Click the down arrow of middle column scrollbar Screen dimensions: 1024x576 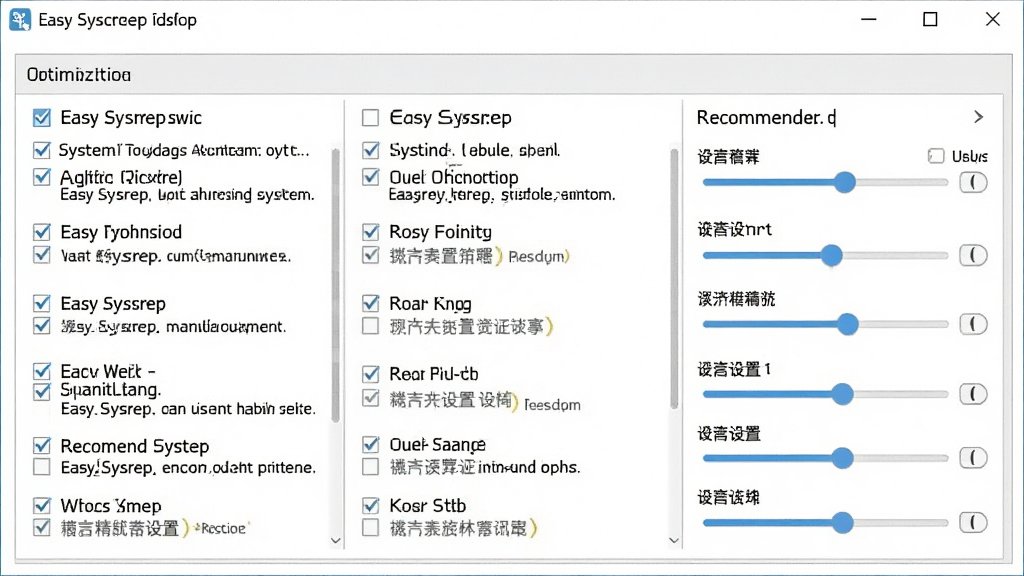pyautogui.click(x=674, y=541)
